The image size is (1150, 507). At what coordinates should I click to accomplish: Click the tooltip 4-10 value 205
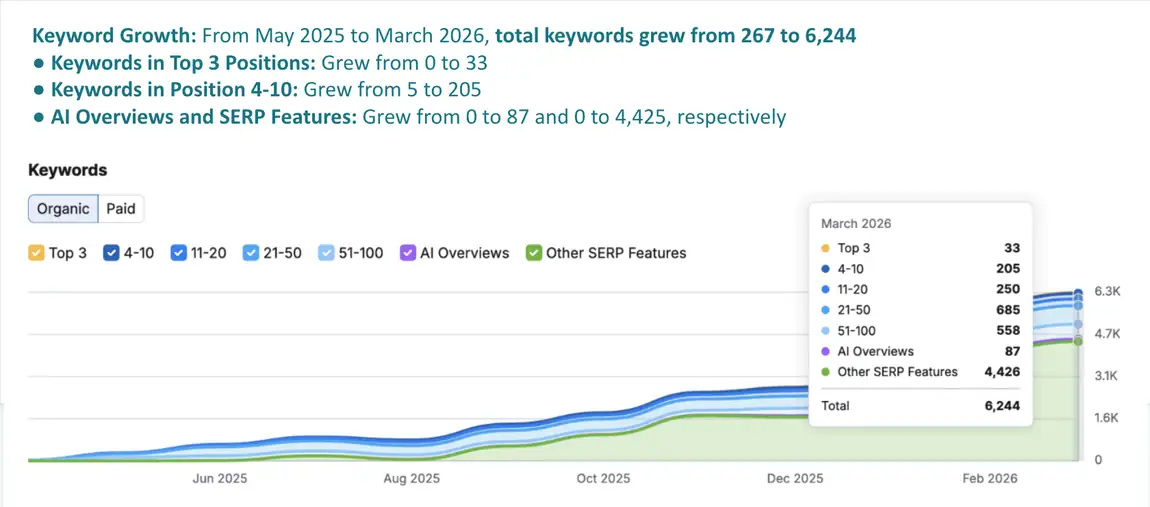(x=1008, y=269)
